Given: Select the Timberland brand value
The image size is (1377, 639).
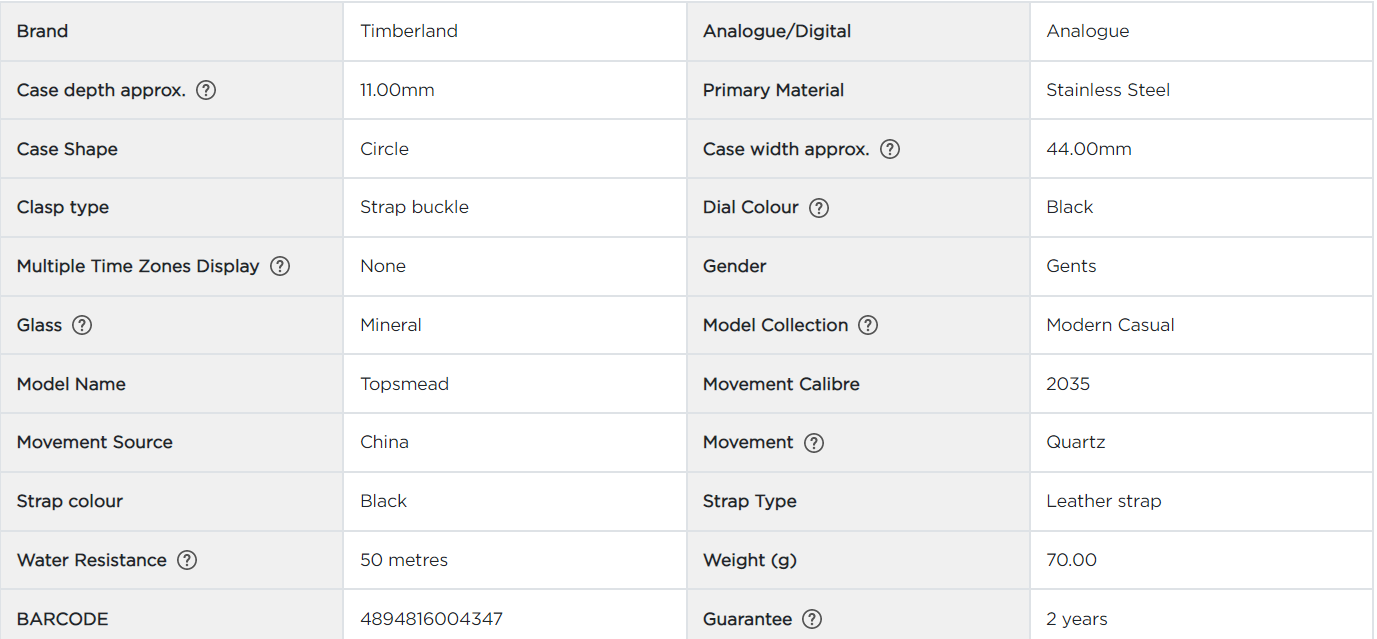Looking at the screenshot, I should pos(409,31).
